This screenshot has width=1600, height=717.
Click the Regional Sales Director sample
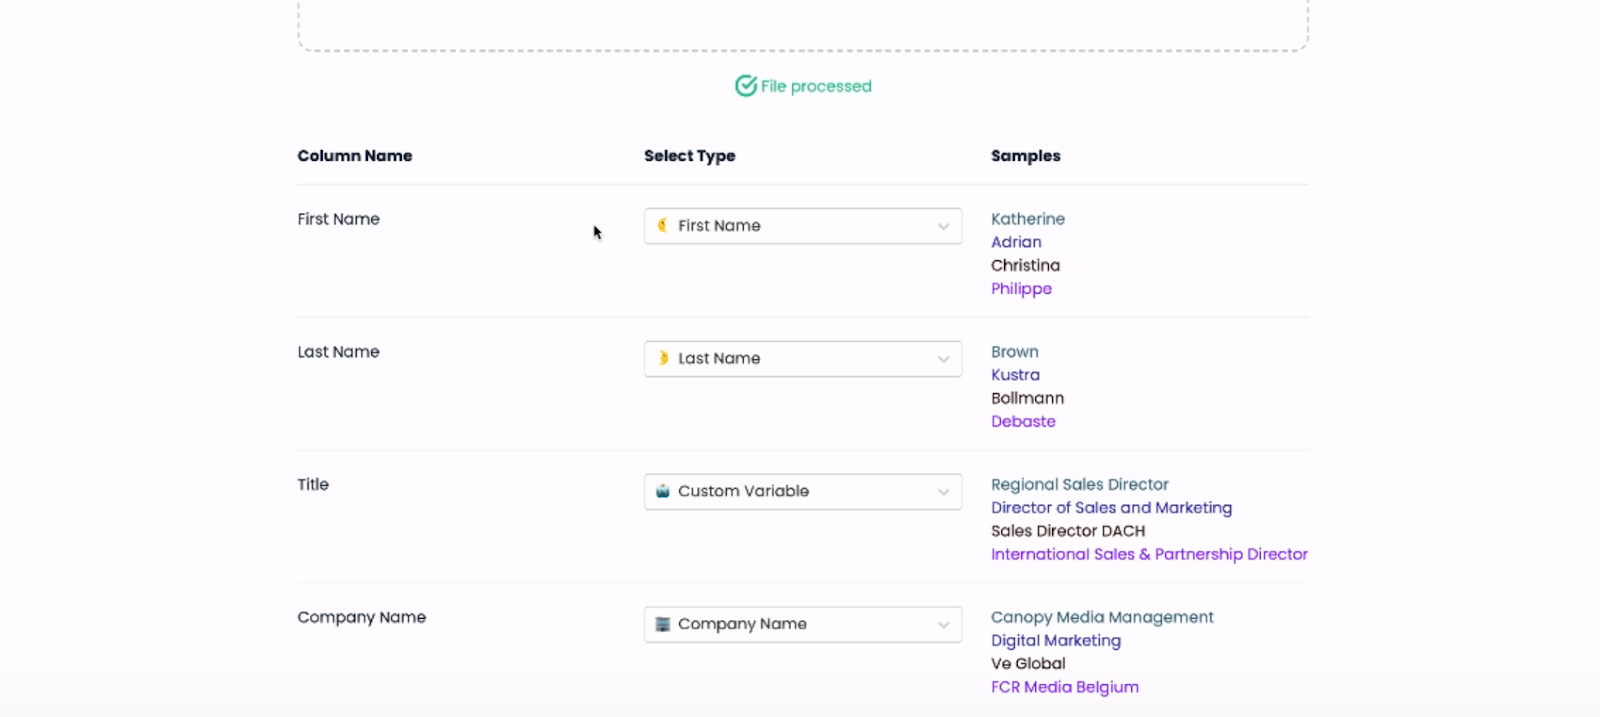pos(1079,485)
